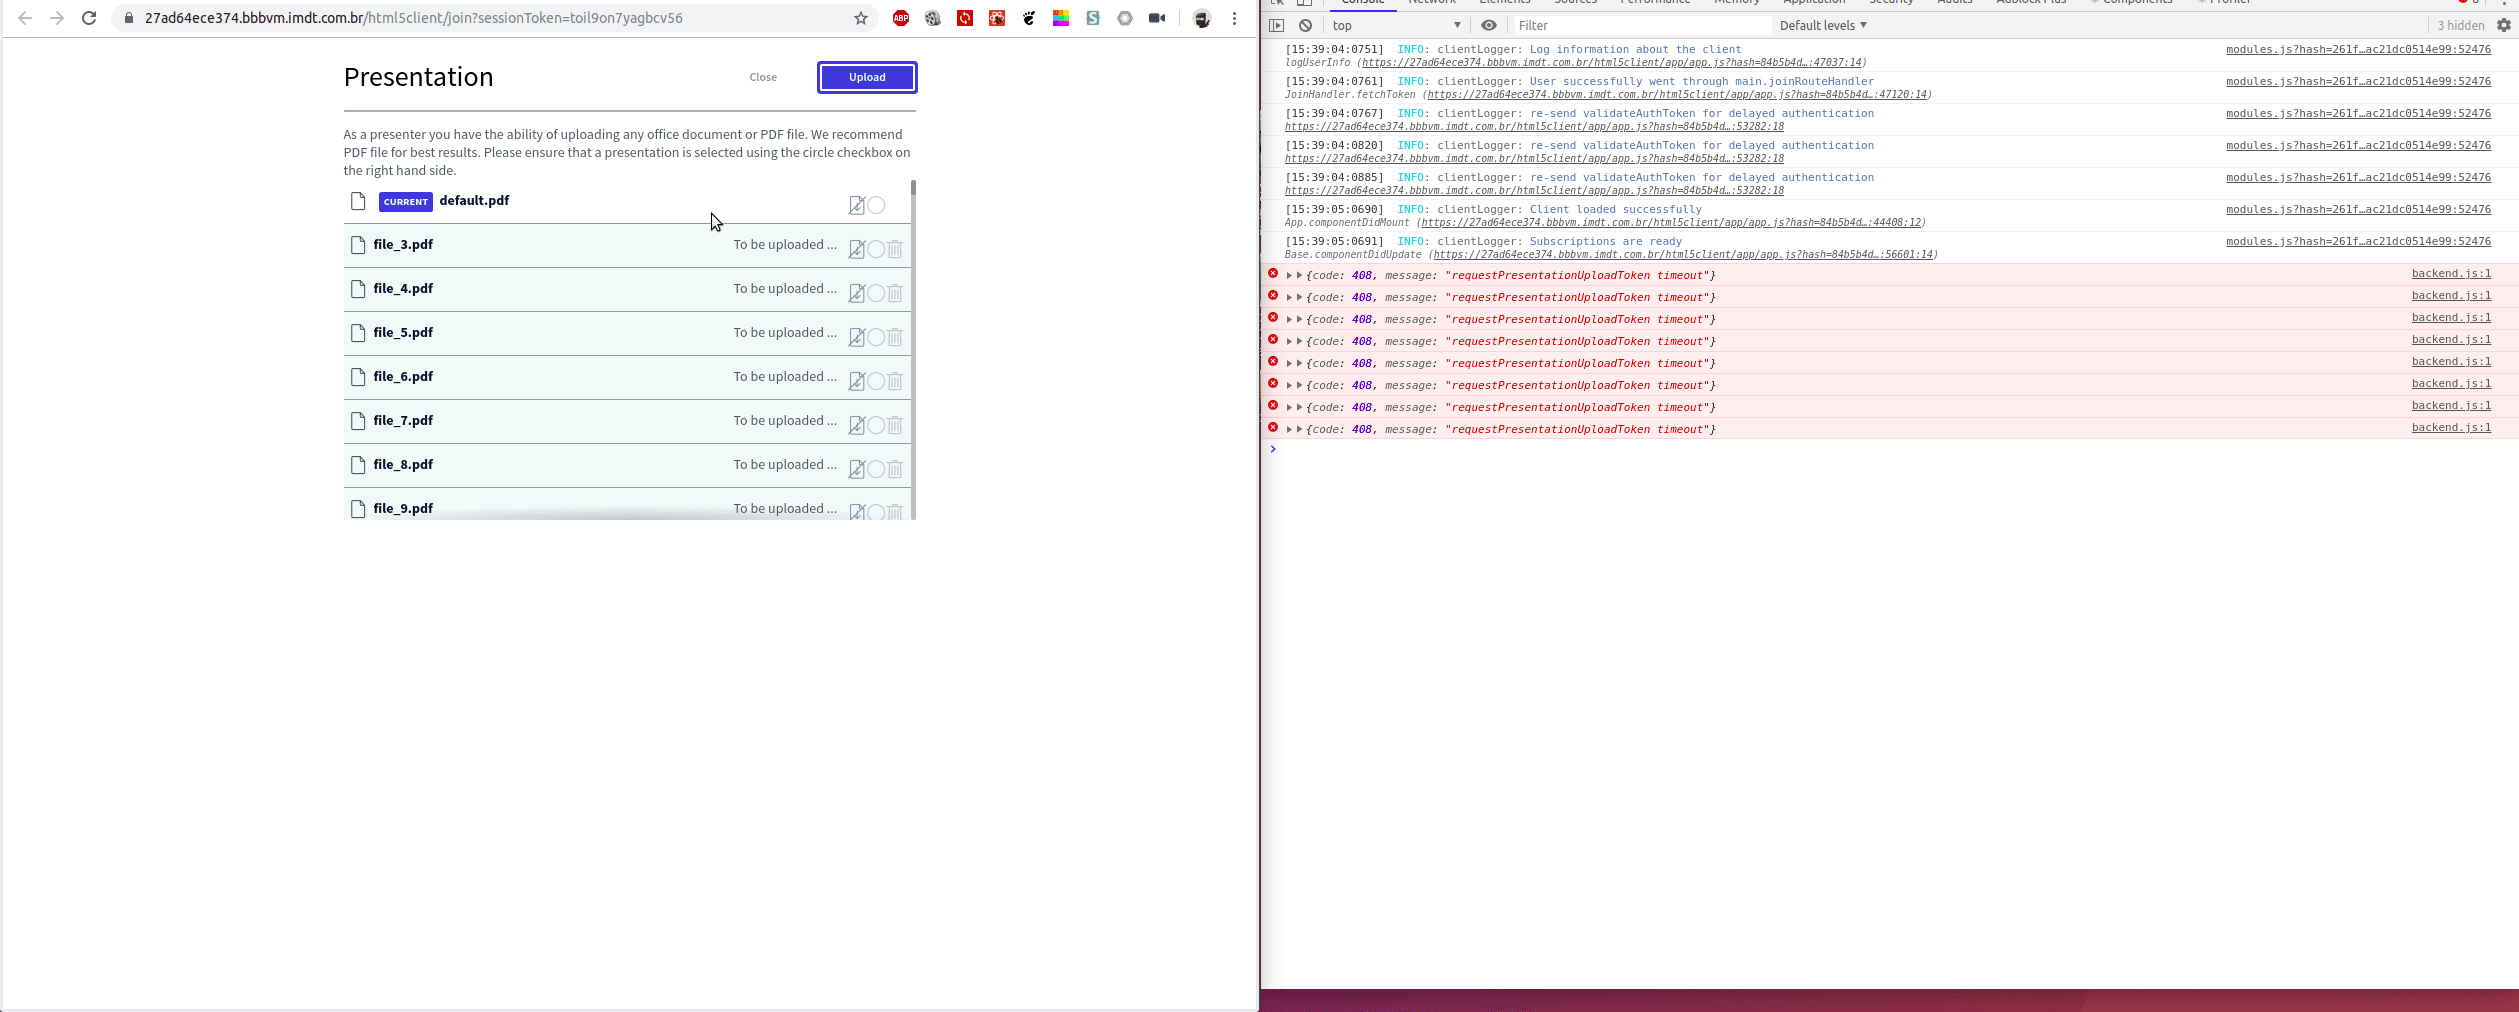Create a live expression with the eye icon

tap(1489, 25)
